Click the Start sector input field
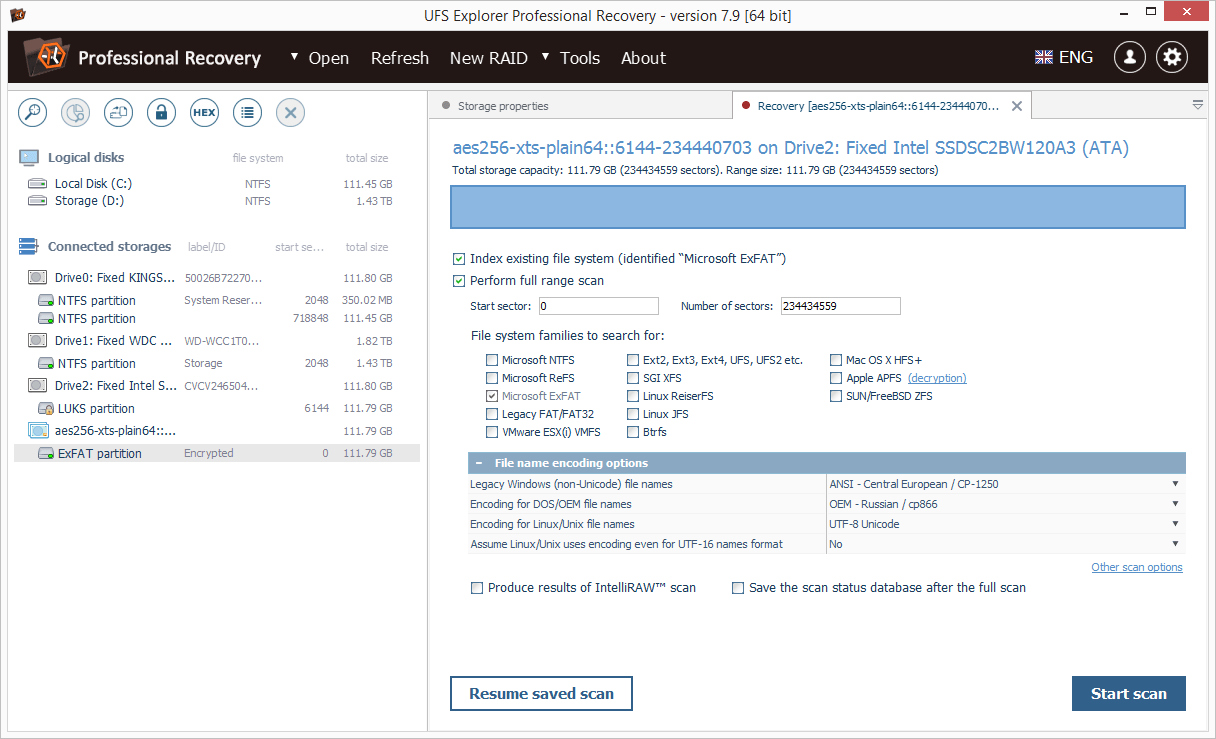 [599, 306]
